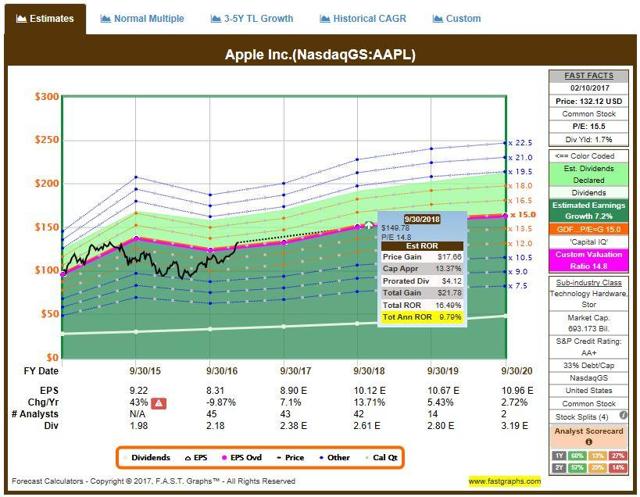Open the www.fastgraphs.com link
The width and height of the screenshot is (640, 497).
(x=504, y=481)
